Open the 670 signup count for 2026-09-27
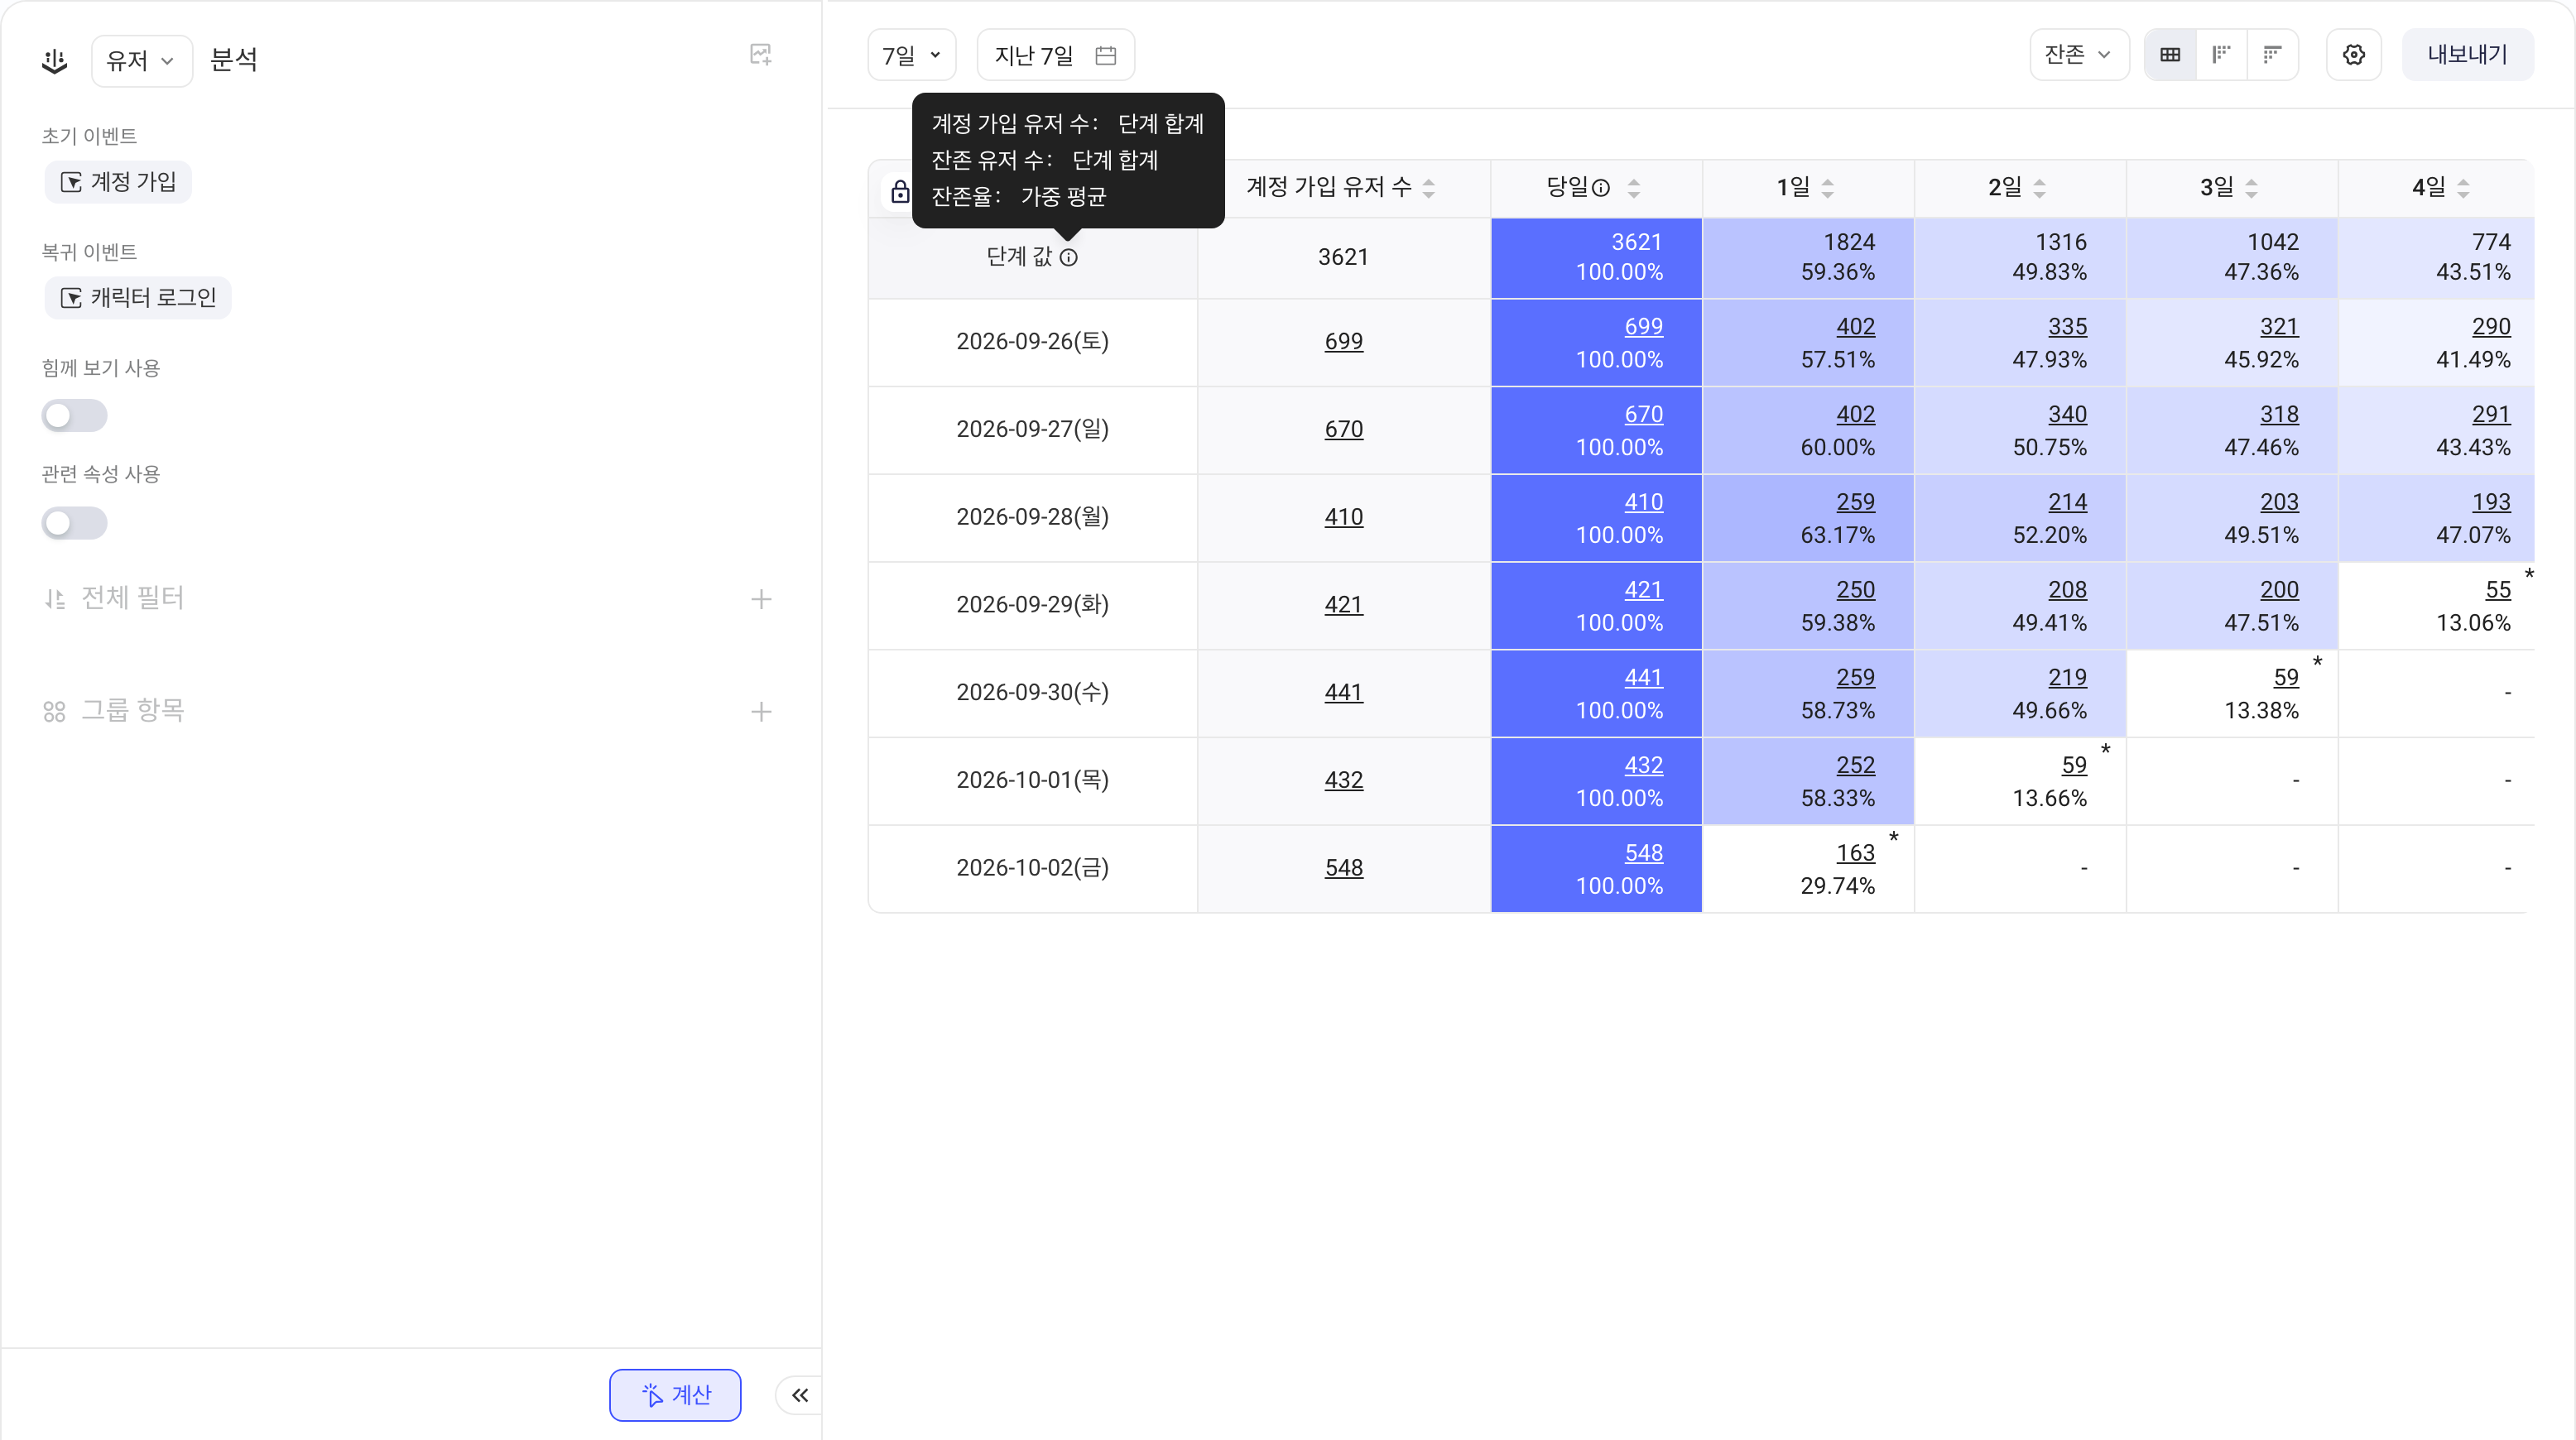Image resolution: width=2576 pixels, height=1440 pixels. [1343, 430]
